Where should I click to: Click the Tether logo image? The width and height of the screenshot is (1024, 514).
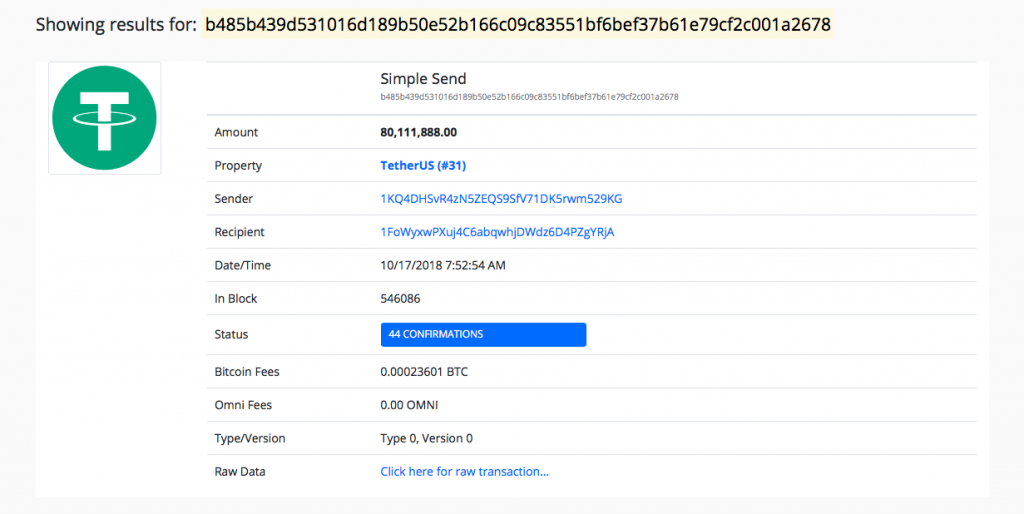point(104,118)
